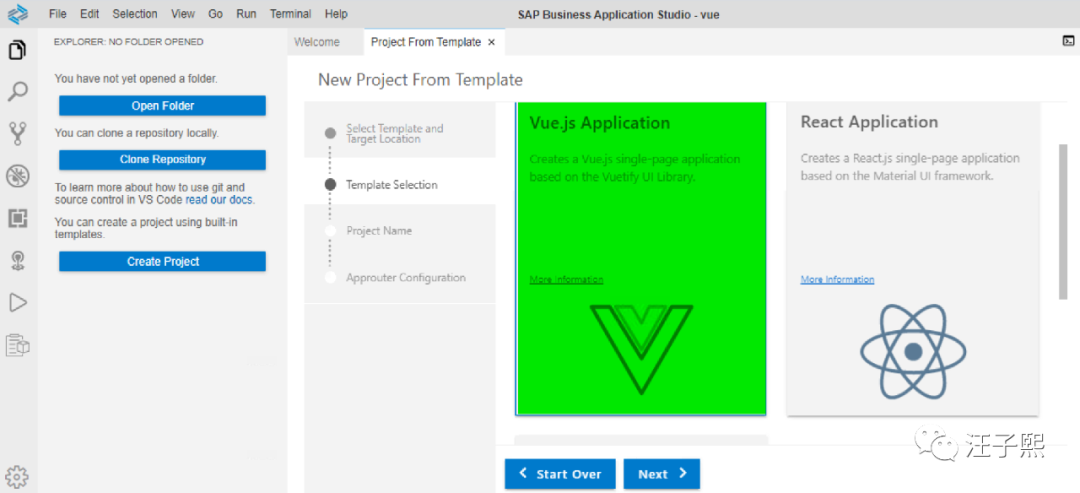Open the Search panel icon
Image resolution: width=1080 pixels, height=493 pixels.
click(17, 92)
